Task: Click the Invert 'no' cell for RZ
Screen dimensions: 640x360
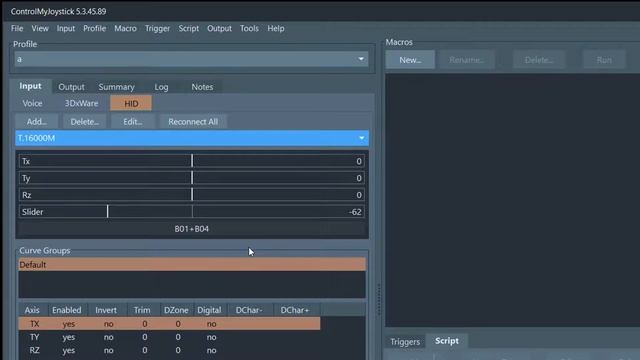Action: click(109, 350)
